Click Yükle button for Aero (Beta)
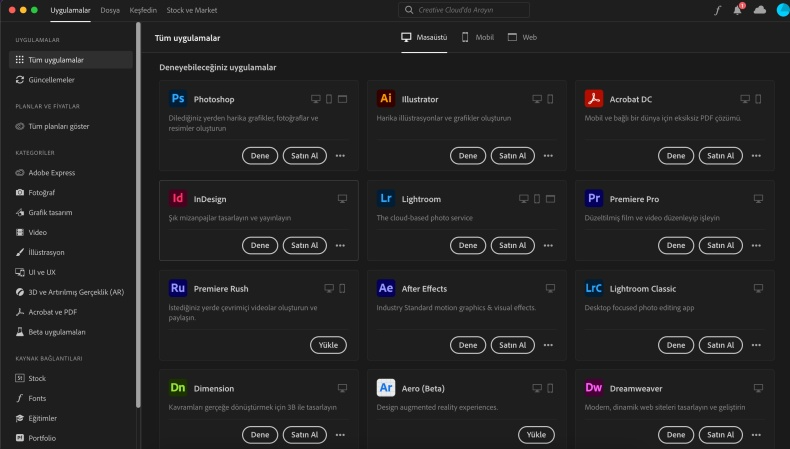The image size is (790, 449). click(x=536, y=435)
